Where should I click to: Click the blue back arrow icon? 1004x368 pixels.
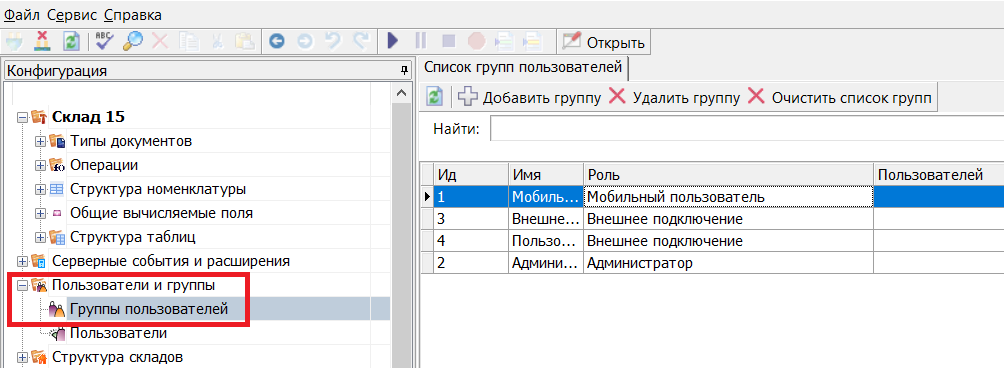coord(277,42)
